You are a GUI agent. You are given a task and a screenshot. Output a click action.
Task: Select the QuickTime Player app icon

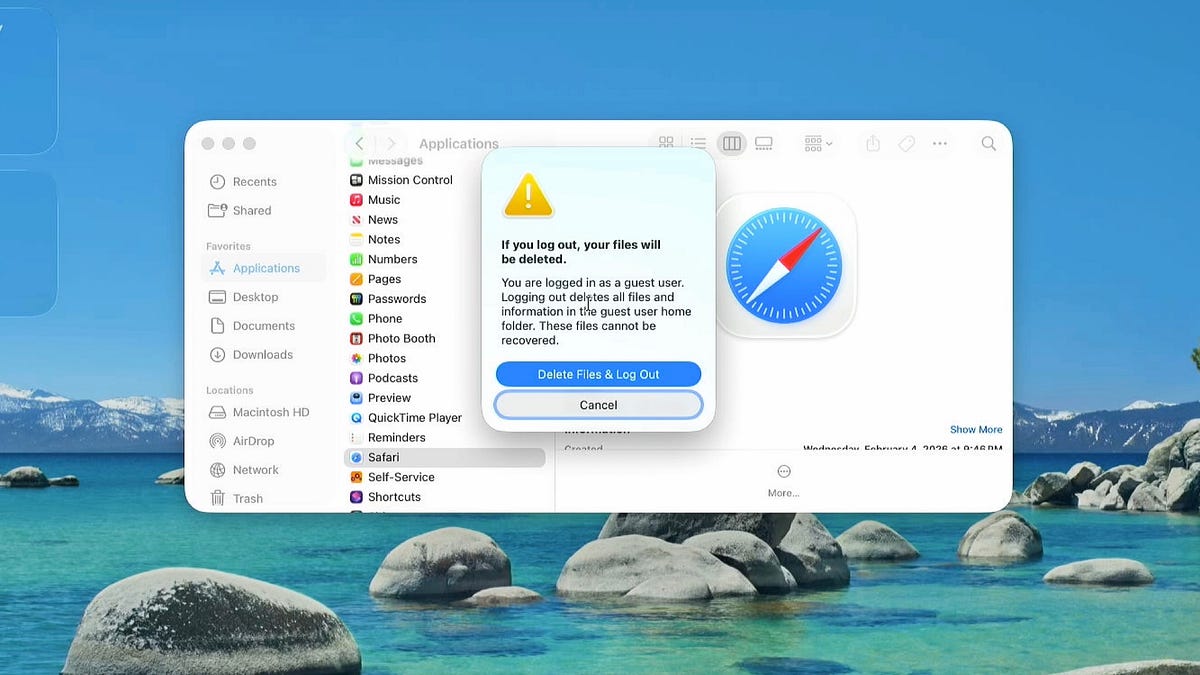tap(356, 418)
